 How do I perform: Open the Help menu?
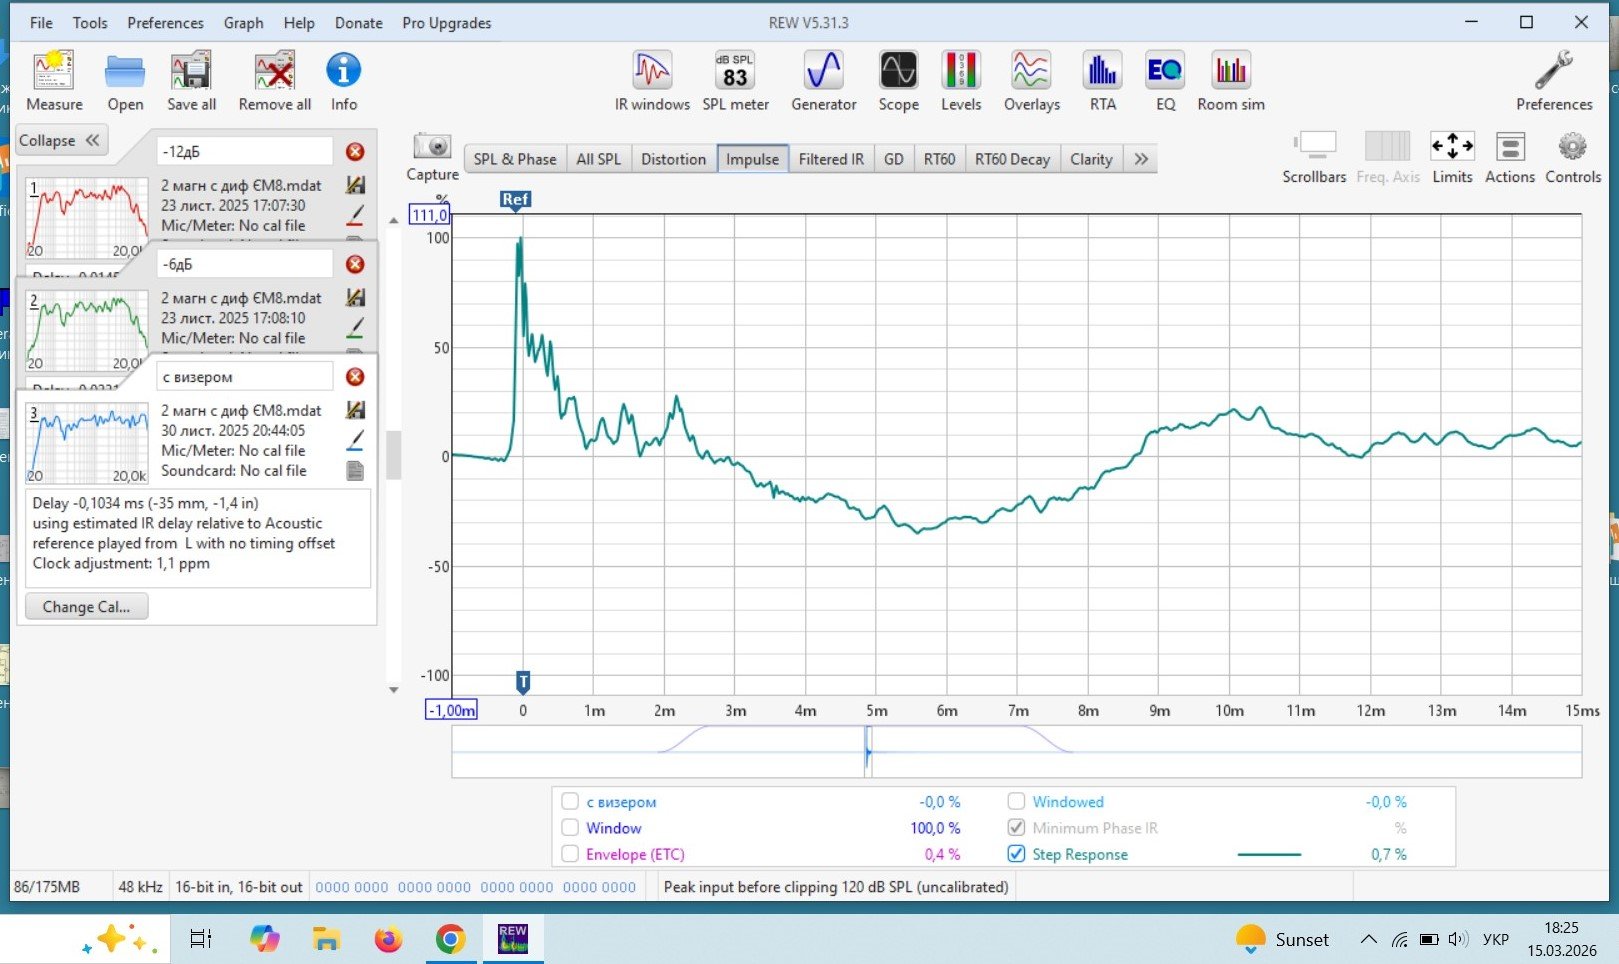click(298, 23)
